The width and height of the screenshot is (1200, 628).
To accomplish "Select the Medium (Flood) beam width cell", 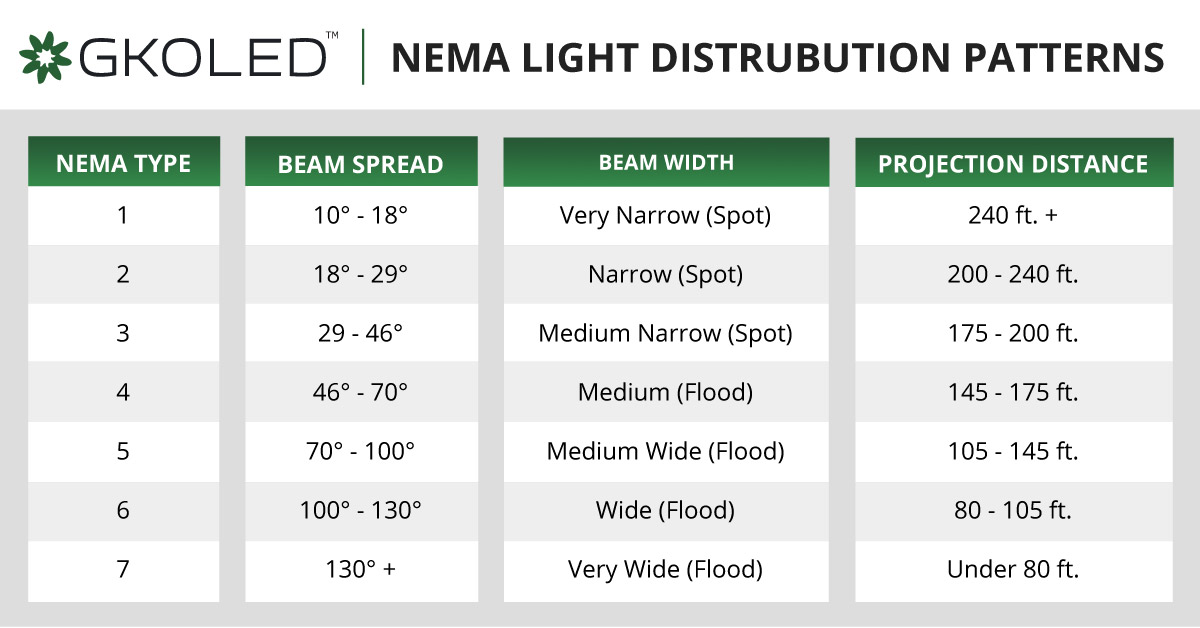I will tap(665, 392).
